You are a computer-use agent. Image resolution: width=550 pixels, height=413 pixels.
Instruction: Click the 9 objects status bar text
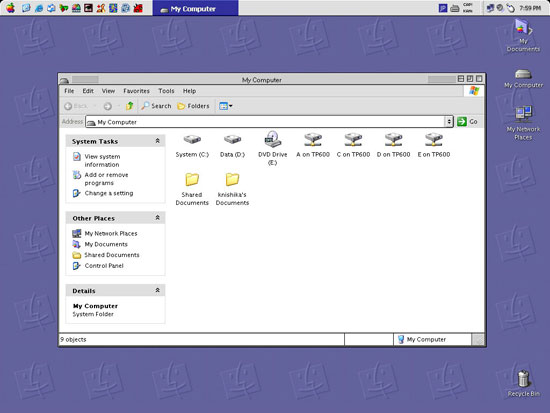coord(73,339)
